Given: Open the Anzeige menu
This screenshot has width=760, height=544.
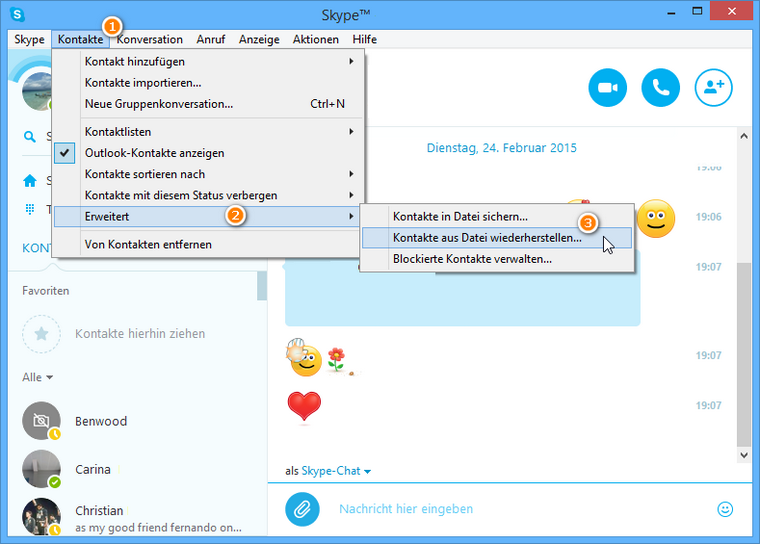Looking at the screenshot, I should tap(259, 39).
